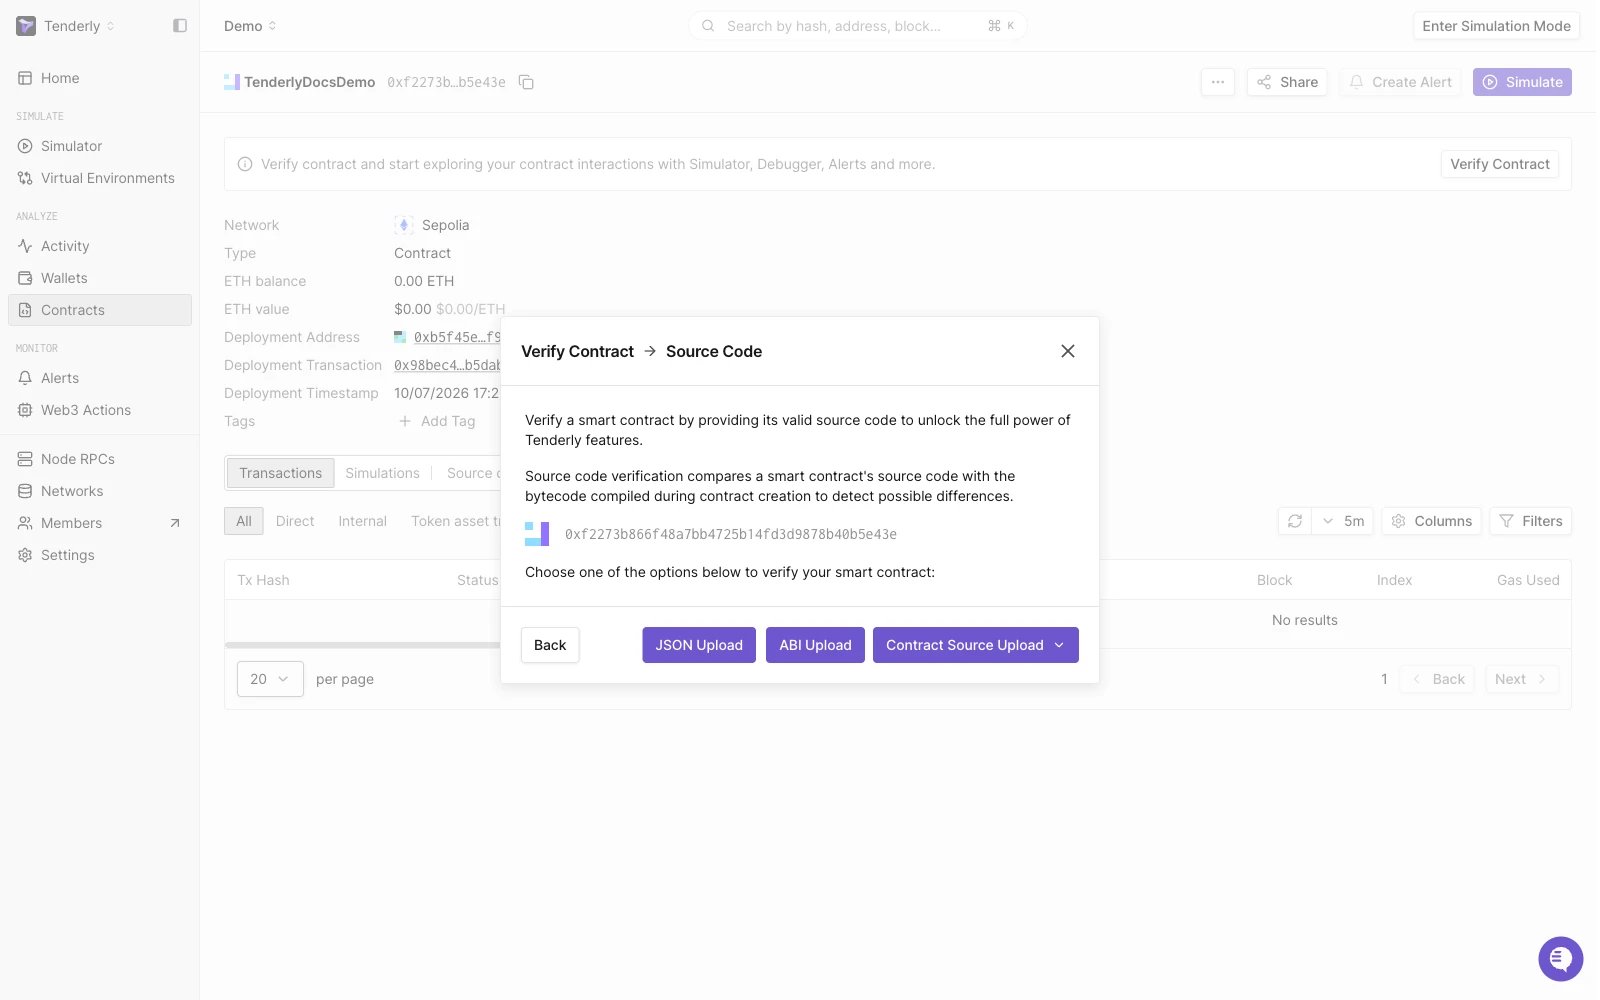Click the full contract address in dialog
1600x1000 pixels.
point(731,534)
